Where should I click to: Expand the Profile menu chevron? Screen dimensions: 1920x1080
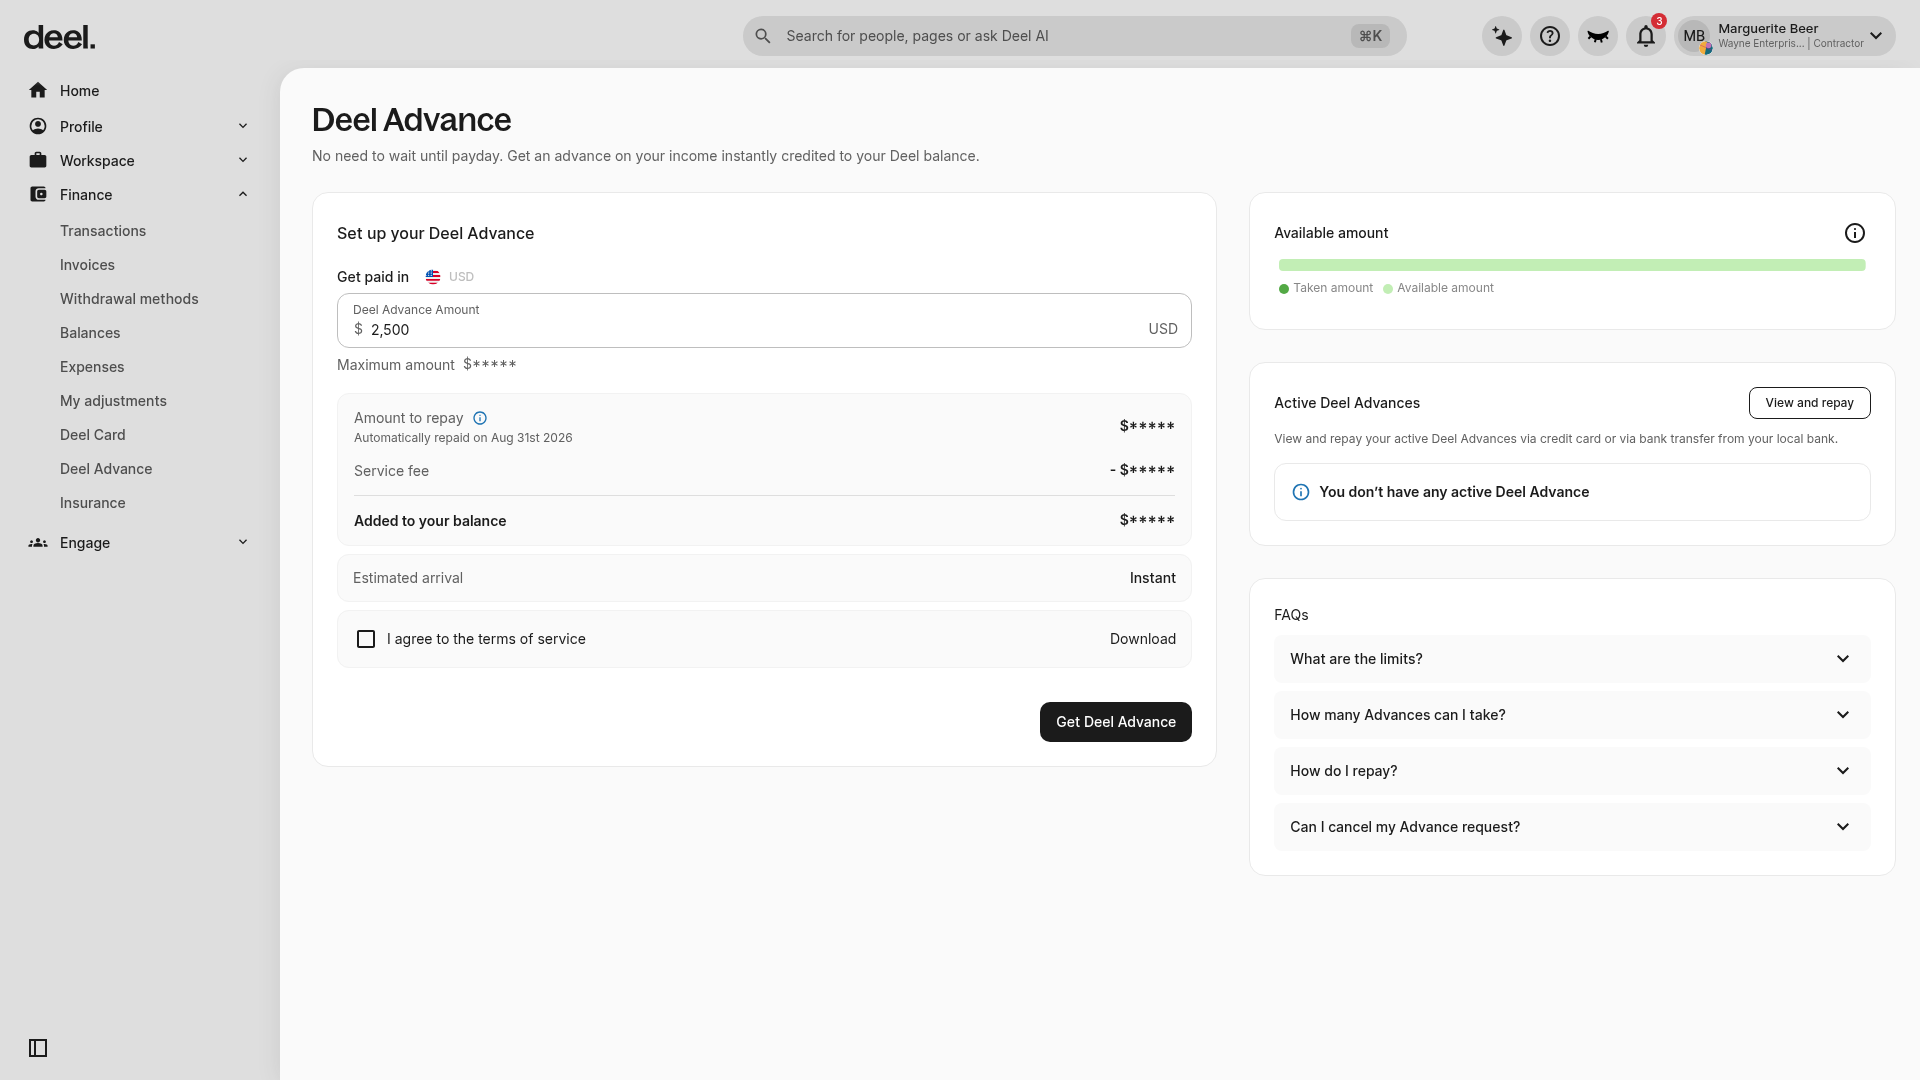243,126
